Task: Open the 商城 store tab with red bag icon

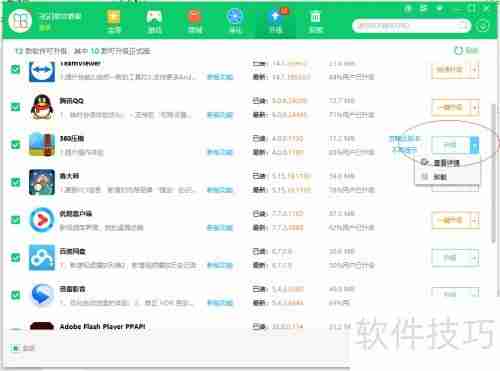Action: [x=195, y=21]
